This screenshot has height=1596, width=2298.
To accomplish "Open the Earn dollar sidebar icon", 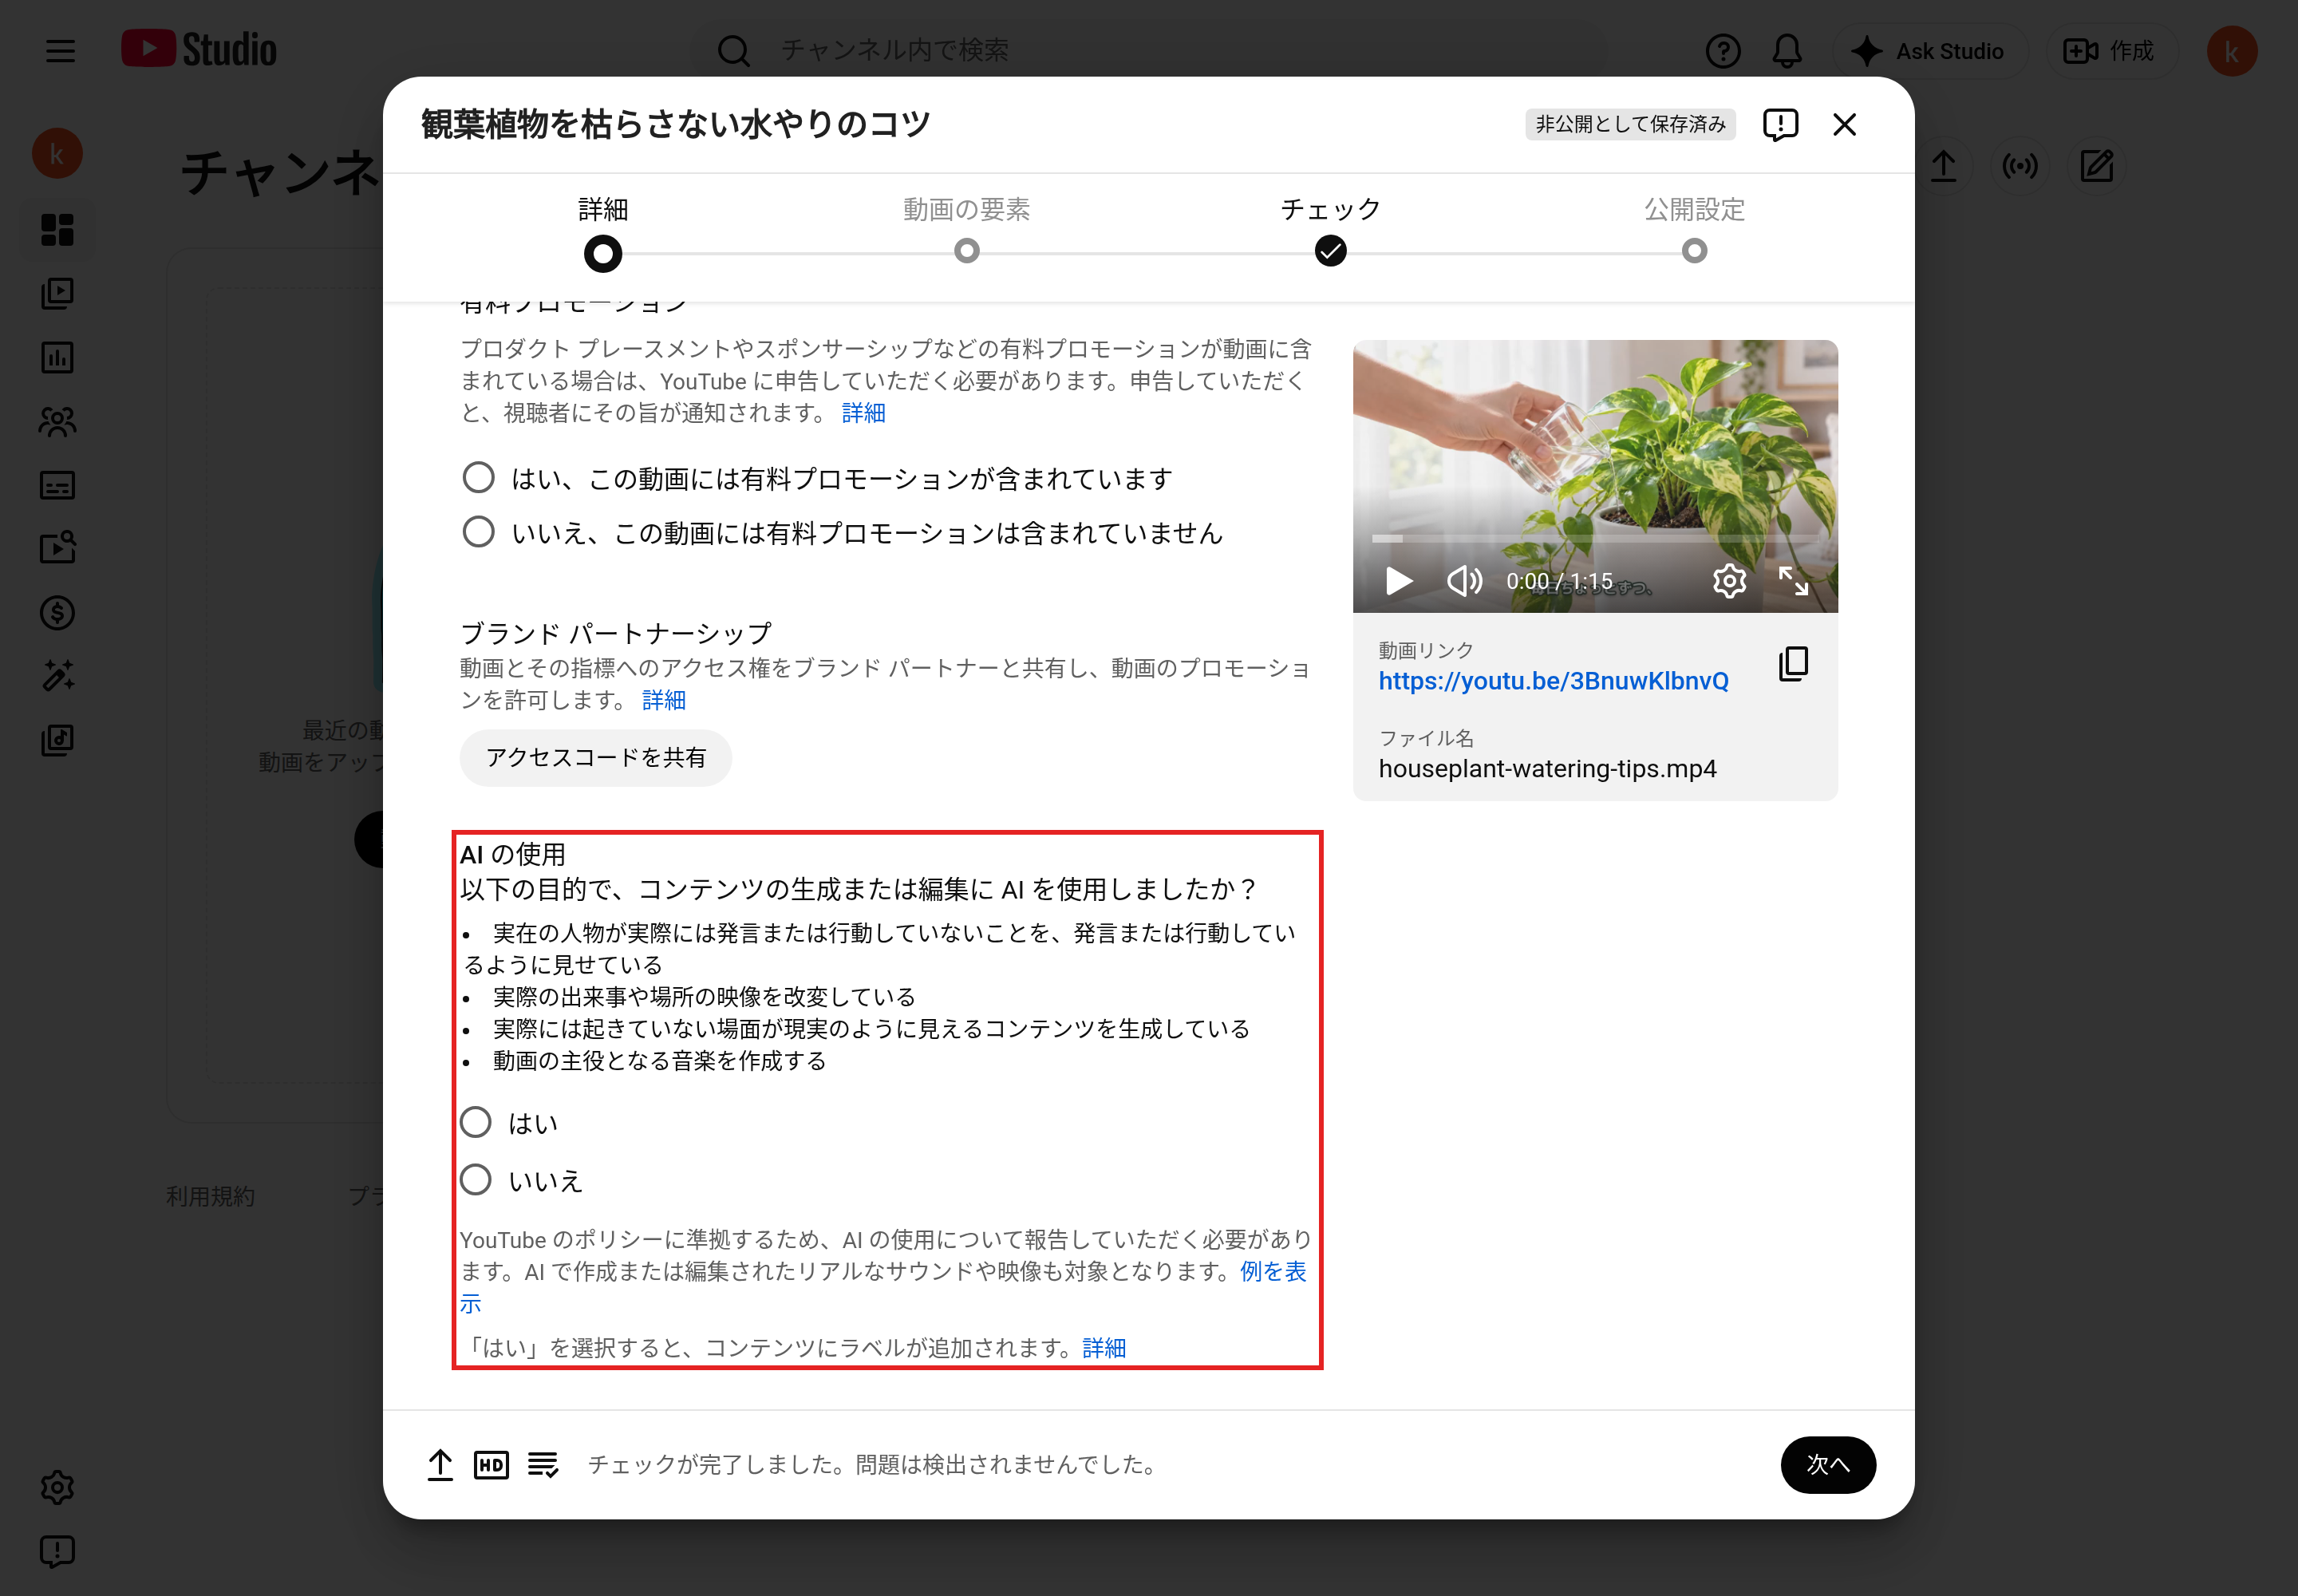I will (x=57, y=612).
